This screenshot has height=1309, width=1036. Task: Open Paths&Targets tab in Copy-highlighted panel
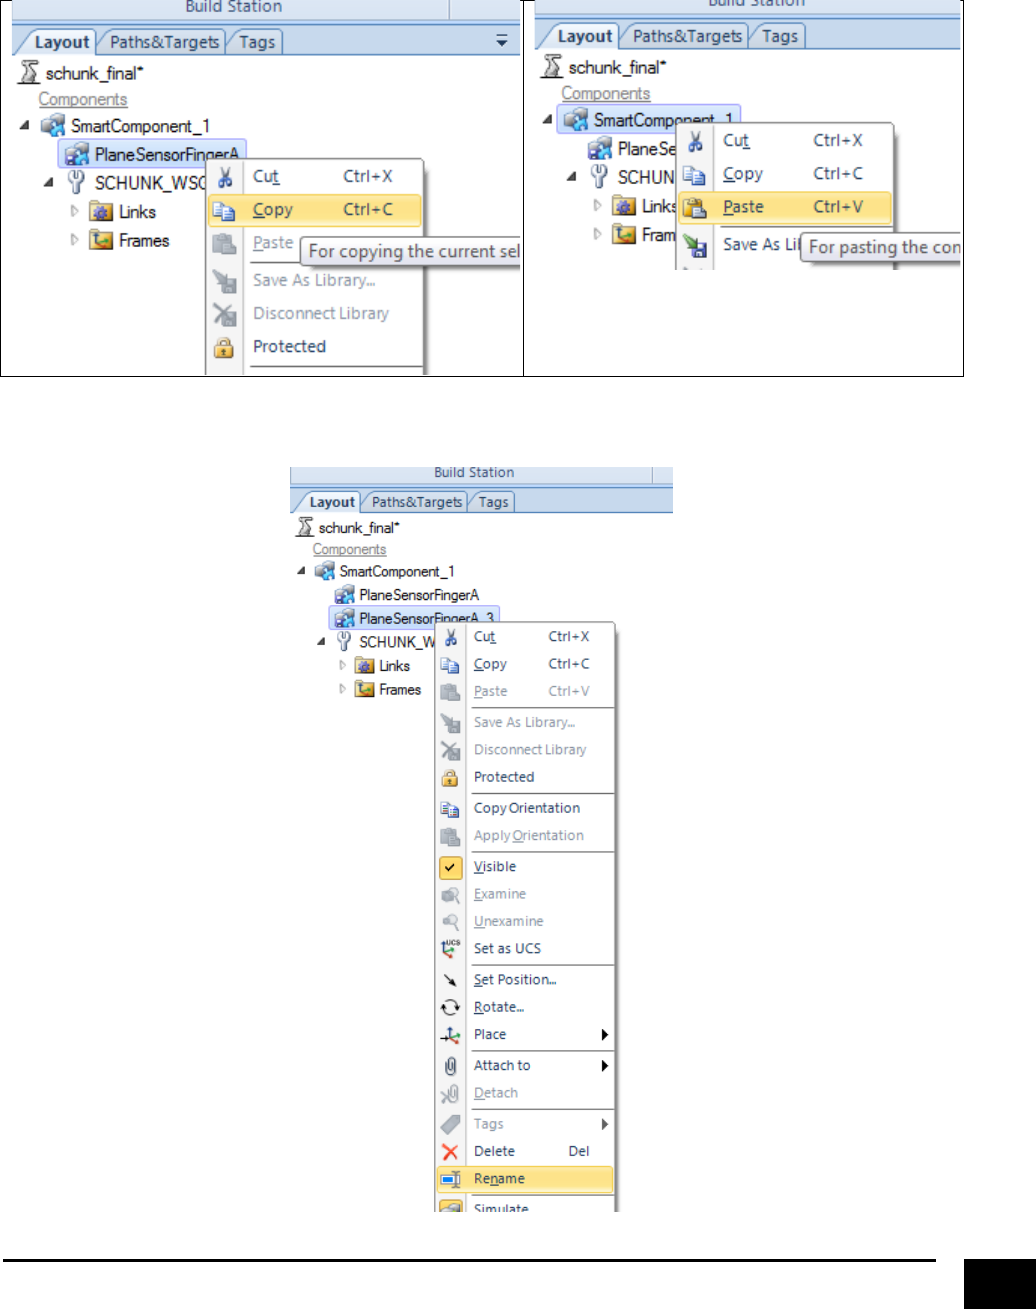(x=163, y=42)
